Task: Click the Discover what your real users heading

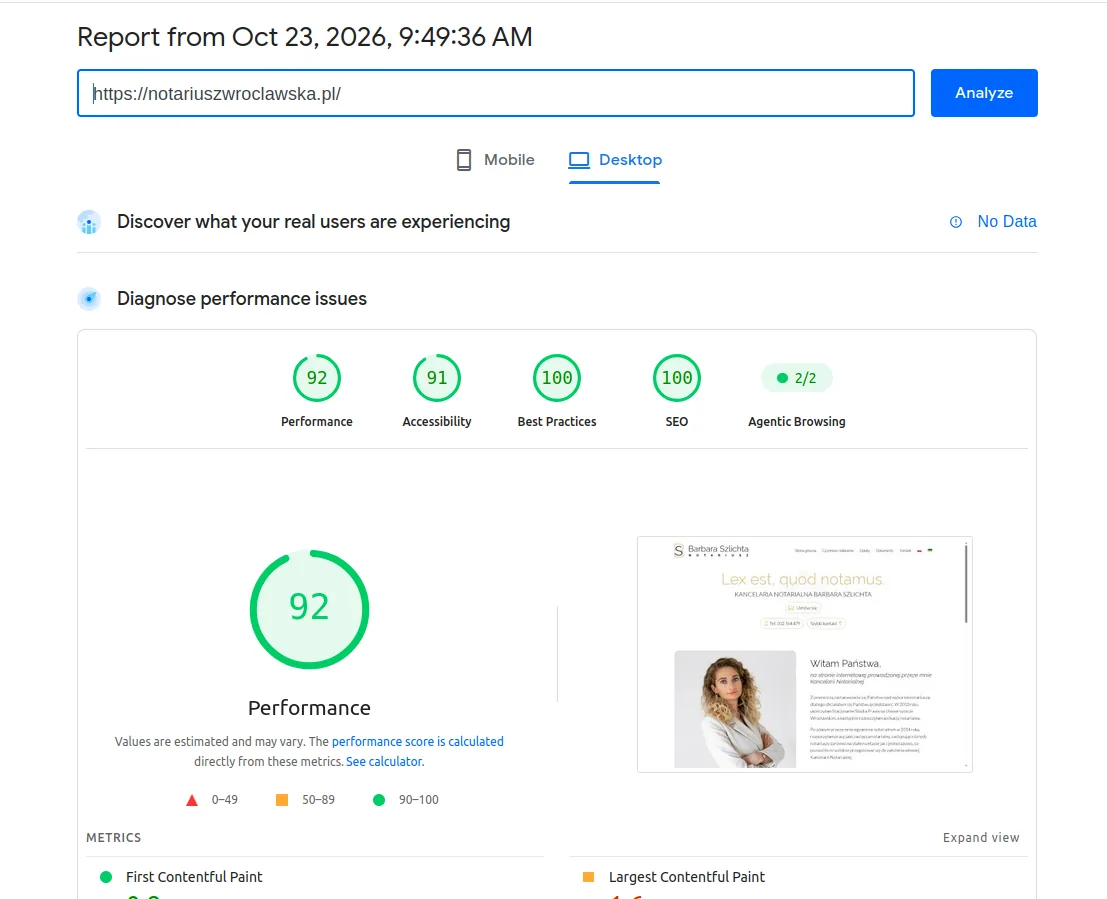Action: (313, 222)
